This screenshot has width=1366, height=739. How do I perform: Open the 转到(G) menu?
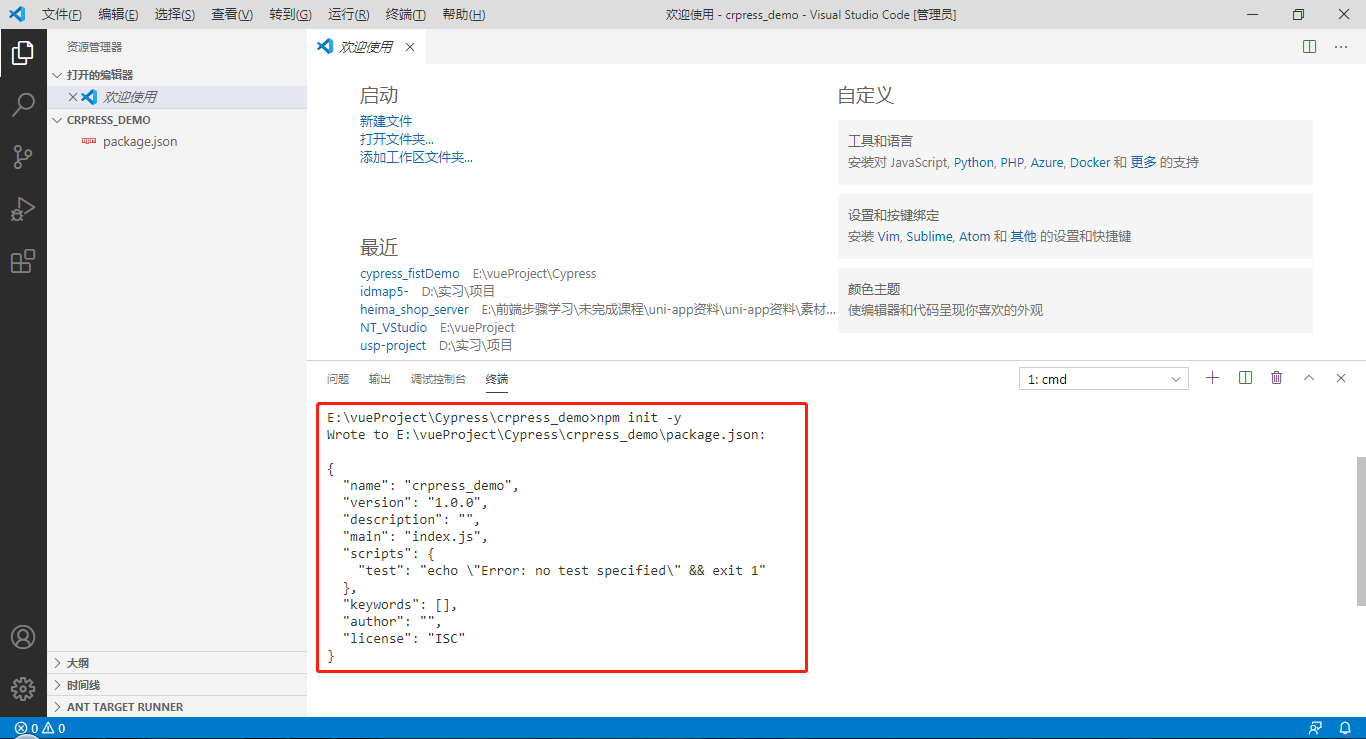(x=290, y=14)
